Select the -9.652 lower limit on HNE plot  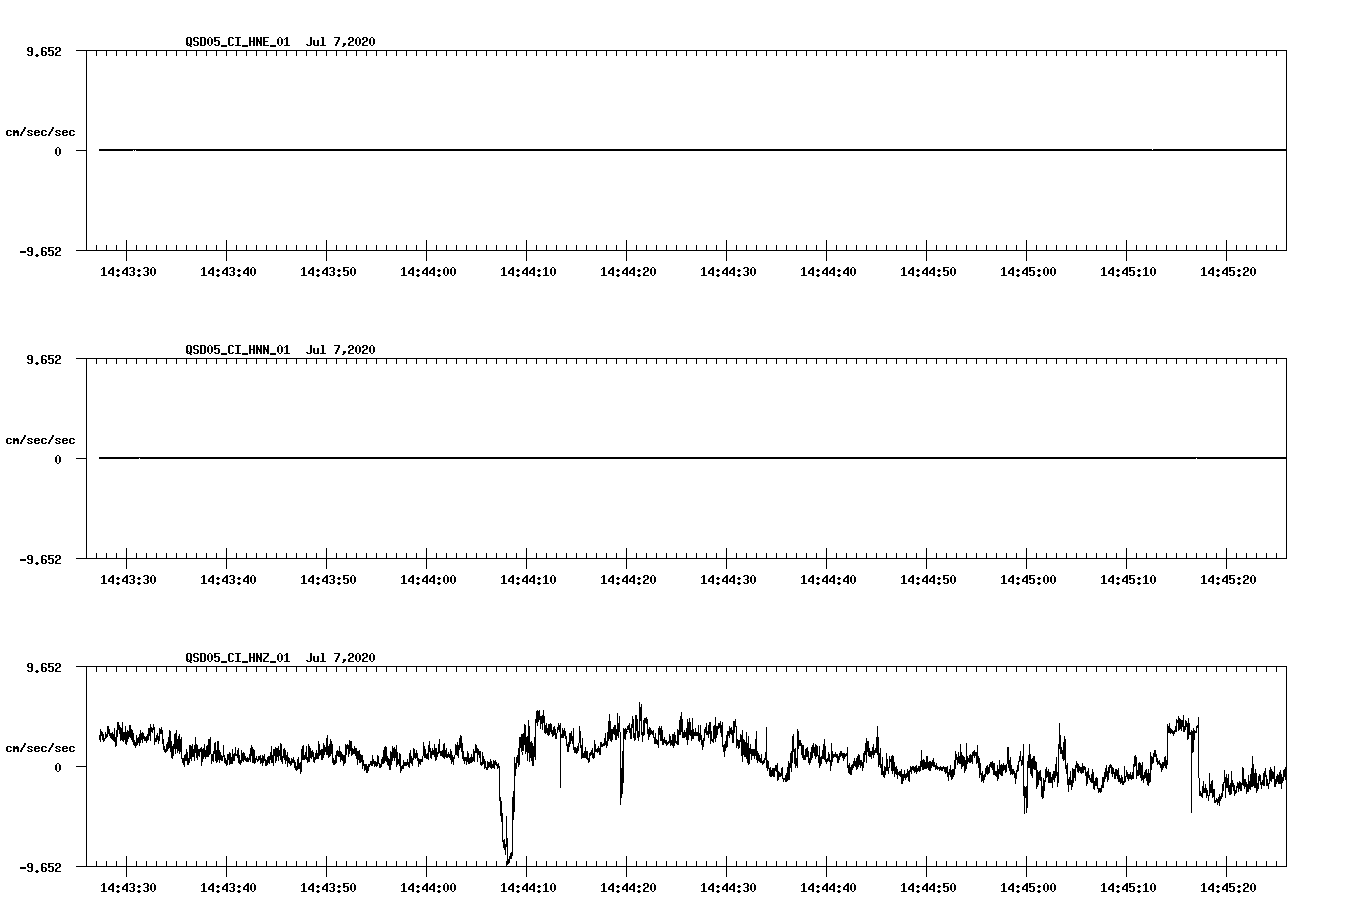(40, 252)
